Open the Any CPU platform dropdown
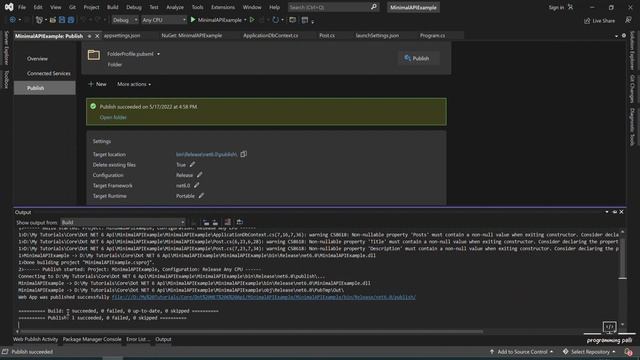 point(164,20)
